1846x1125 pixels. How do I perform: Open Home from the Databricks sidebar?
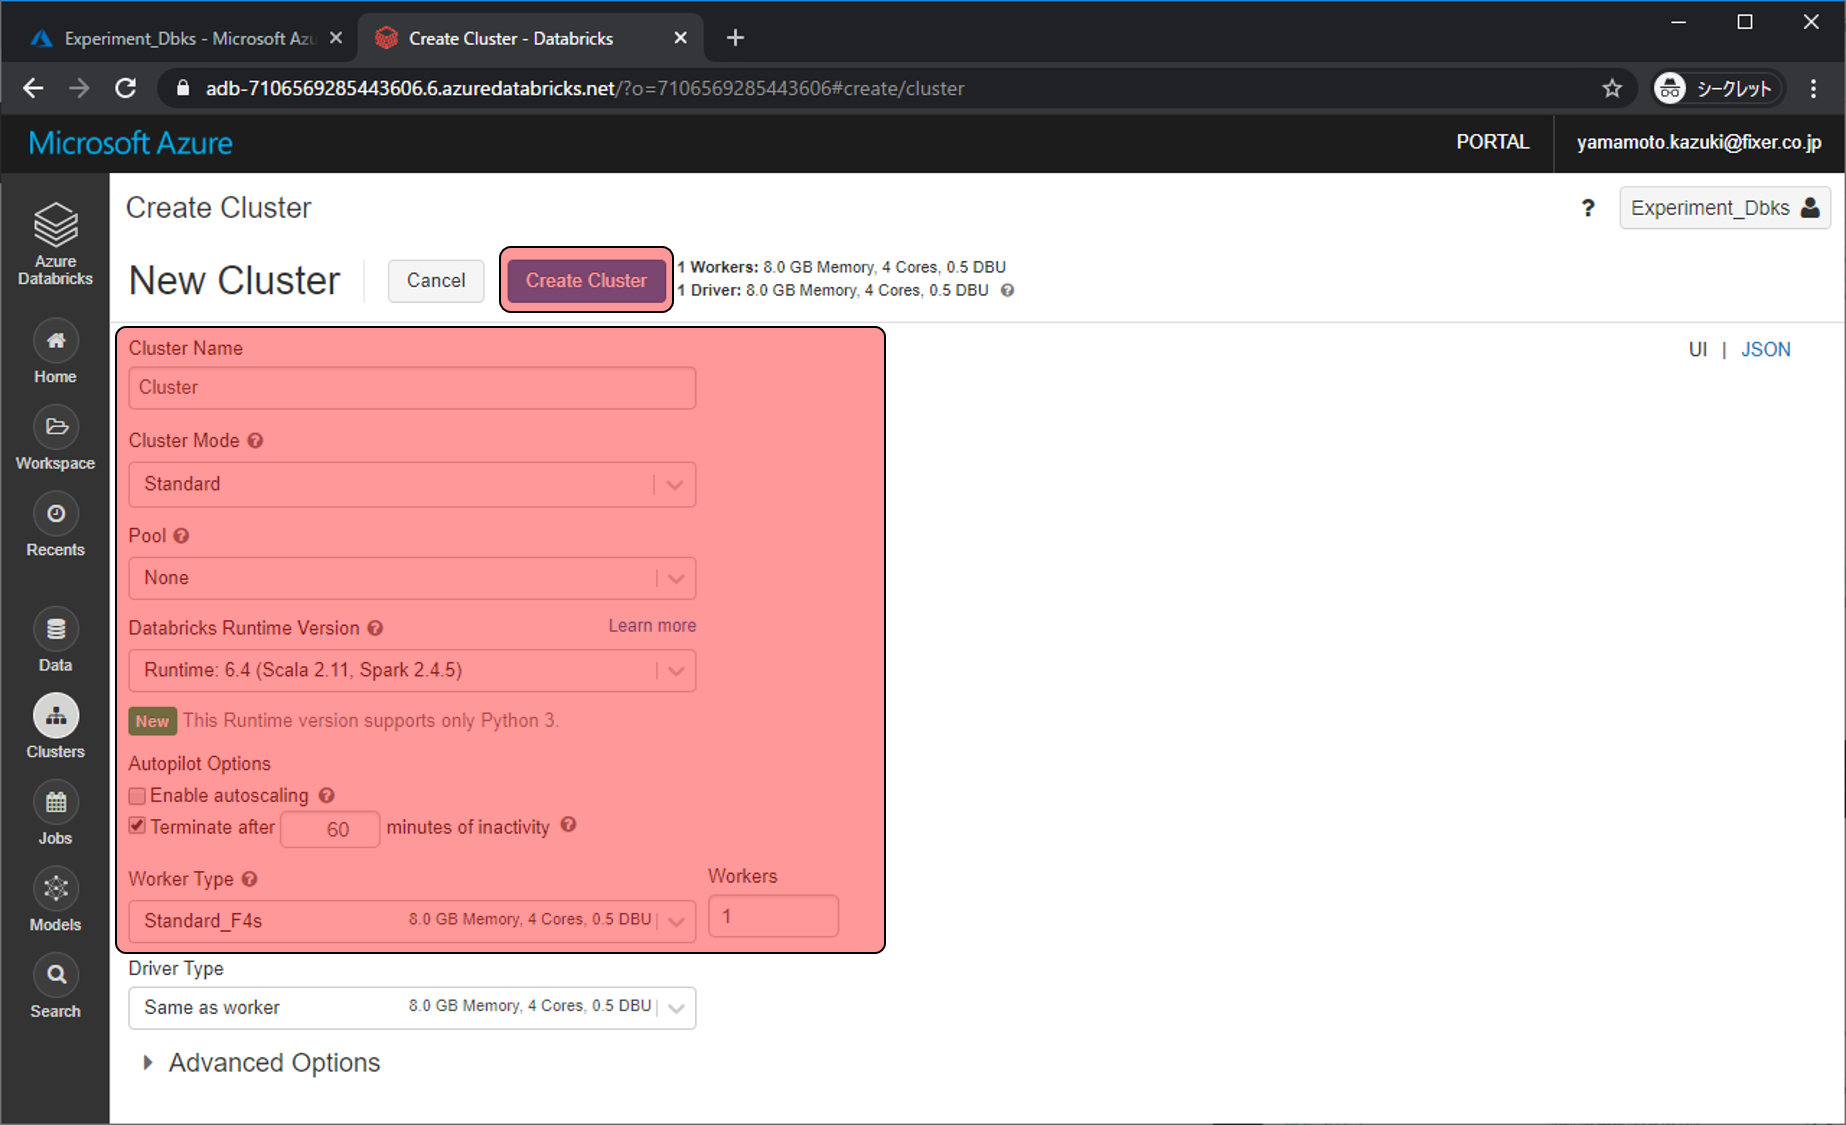(x=56, y=342)
